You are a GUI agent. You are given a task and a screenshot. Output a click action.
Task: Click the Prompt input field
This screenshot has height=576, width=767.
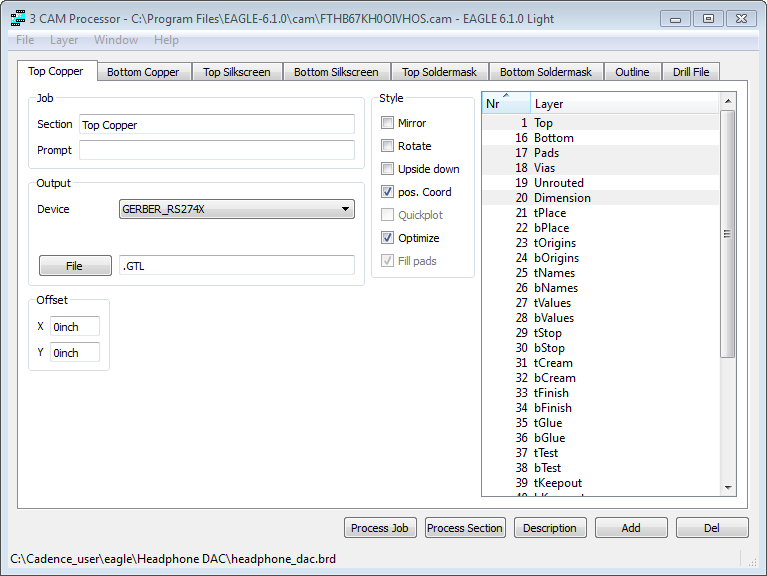point(217,150)
